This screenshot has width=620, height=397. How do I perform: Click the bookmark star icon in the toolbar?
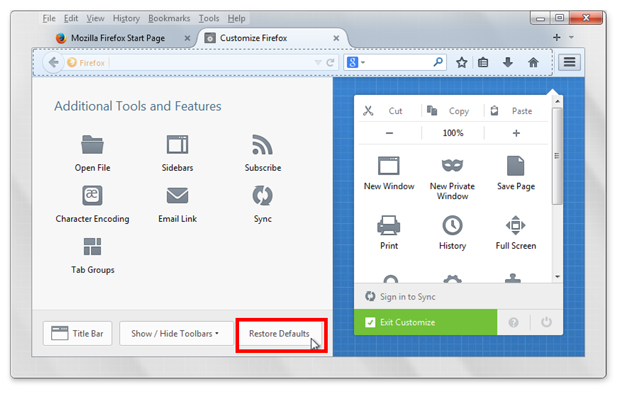(461, 62)
